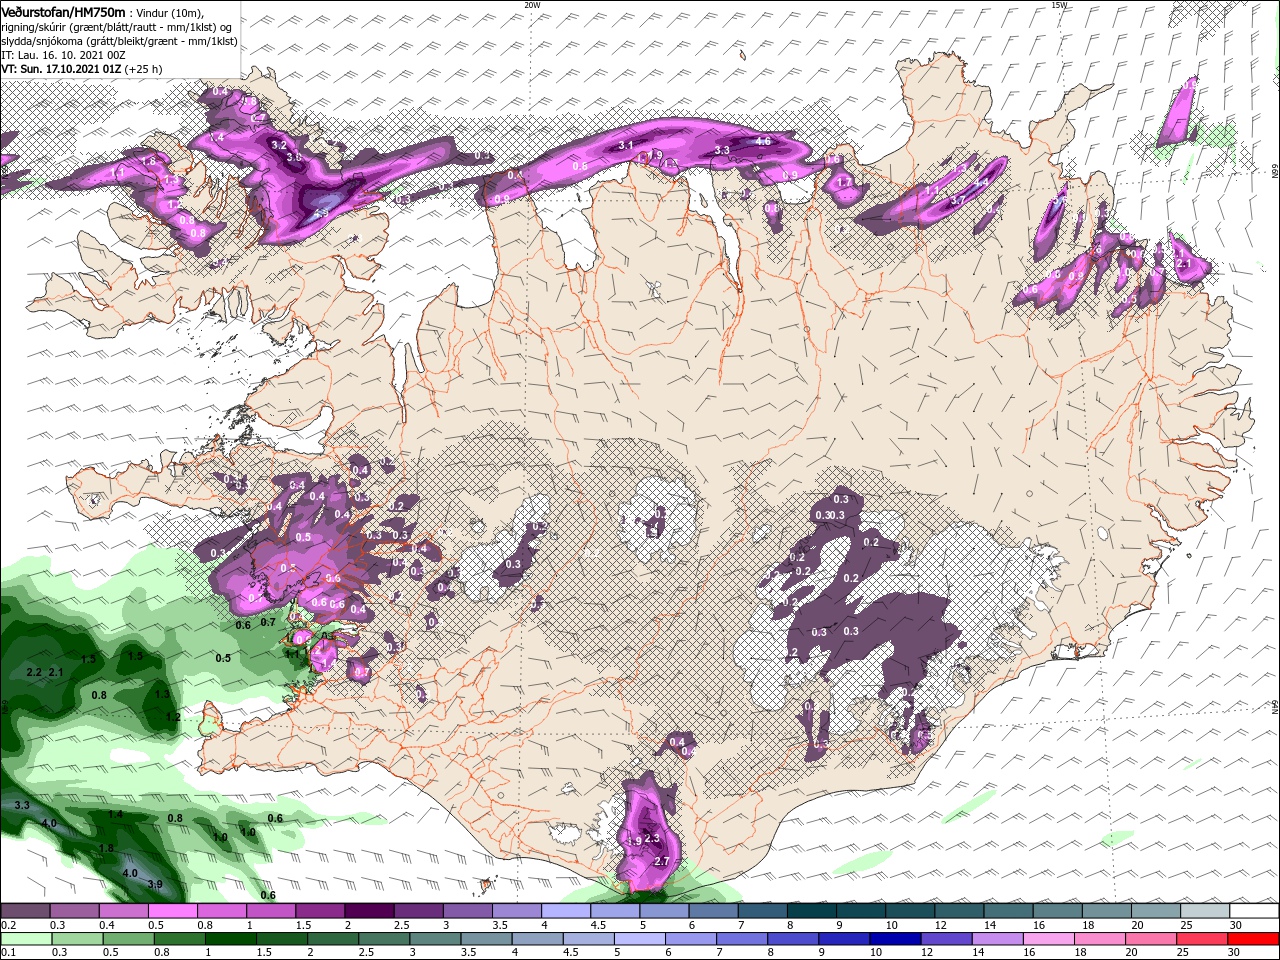Click the 3.1 snowfall value on north coast
This screenshot has width=1280, height=960.
tap(626, 146)
